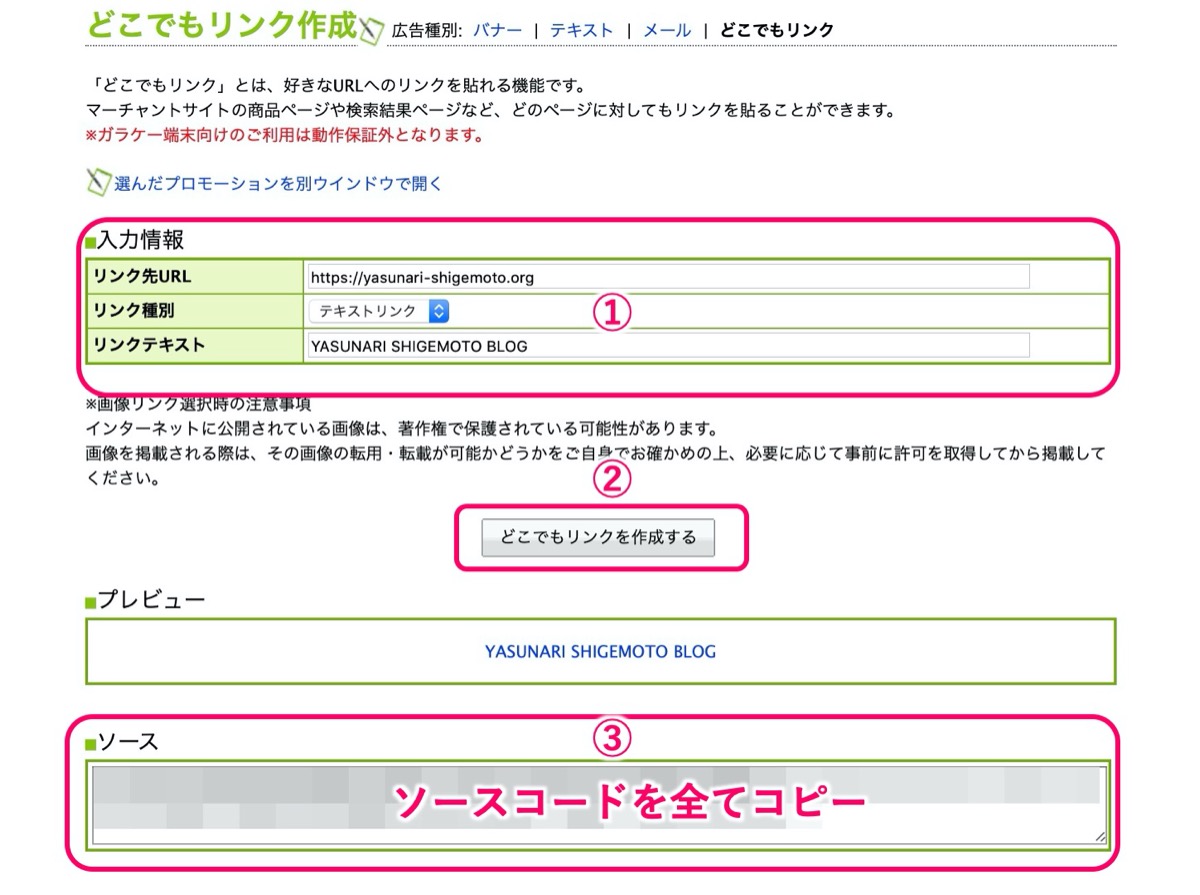Screen dimensions: 1200x895
Task: Select どこでもリンク ad type
Action: click(x=777, y=30)
